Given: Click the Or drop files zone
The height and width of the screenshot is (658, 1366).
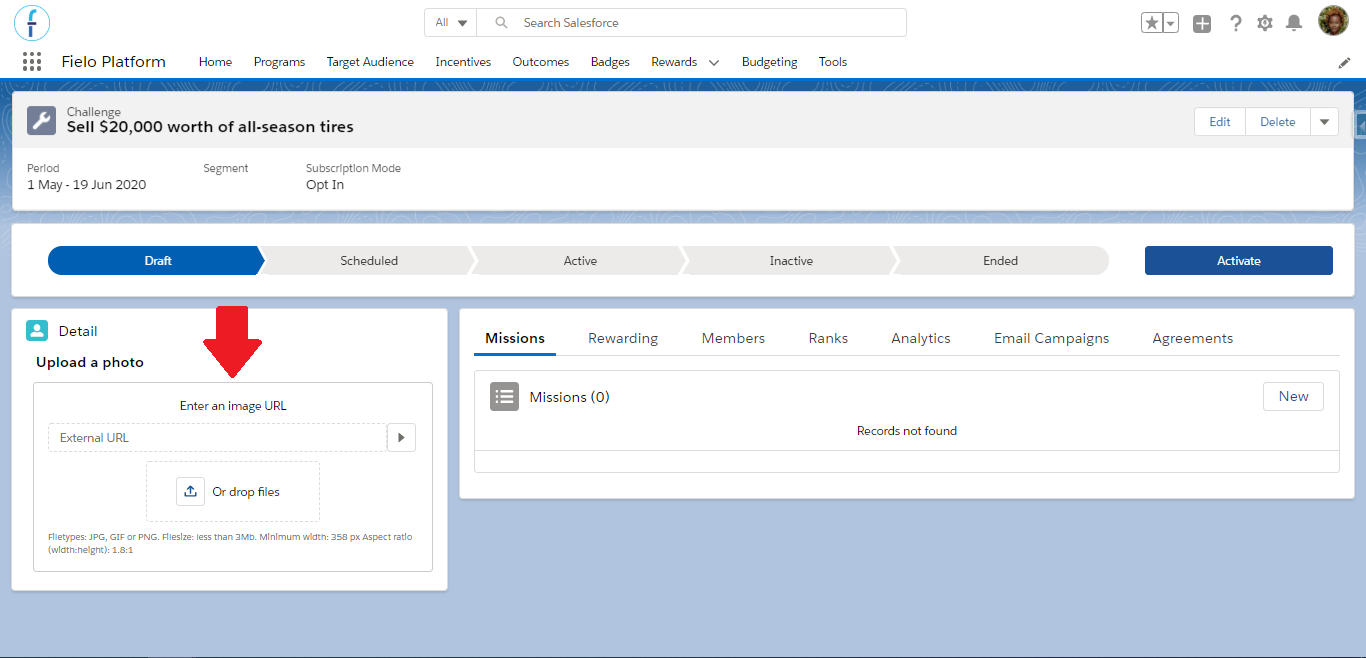Looking at the screenshot, I should coord(233,491).
